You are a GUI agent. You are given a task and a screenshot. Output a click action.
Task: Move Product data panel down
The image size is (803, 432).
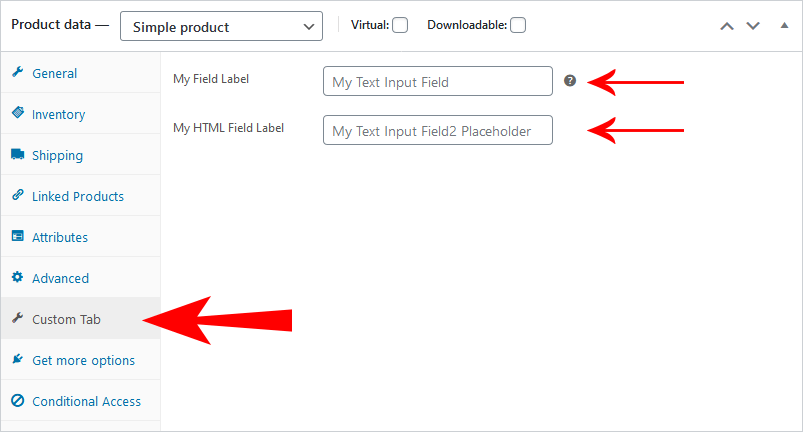coord(753,26)
